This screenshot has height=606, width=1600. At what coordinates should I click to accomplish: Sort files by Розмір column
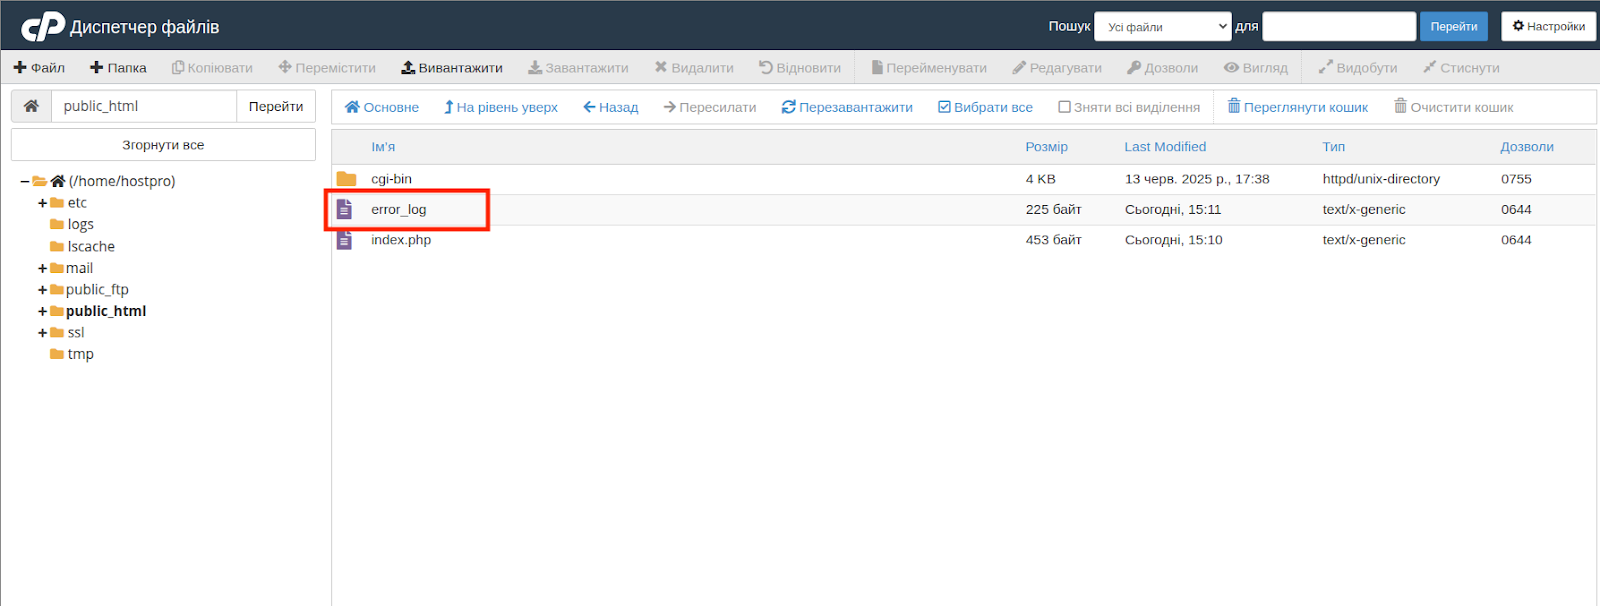click(x=1046, y=146)
